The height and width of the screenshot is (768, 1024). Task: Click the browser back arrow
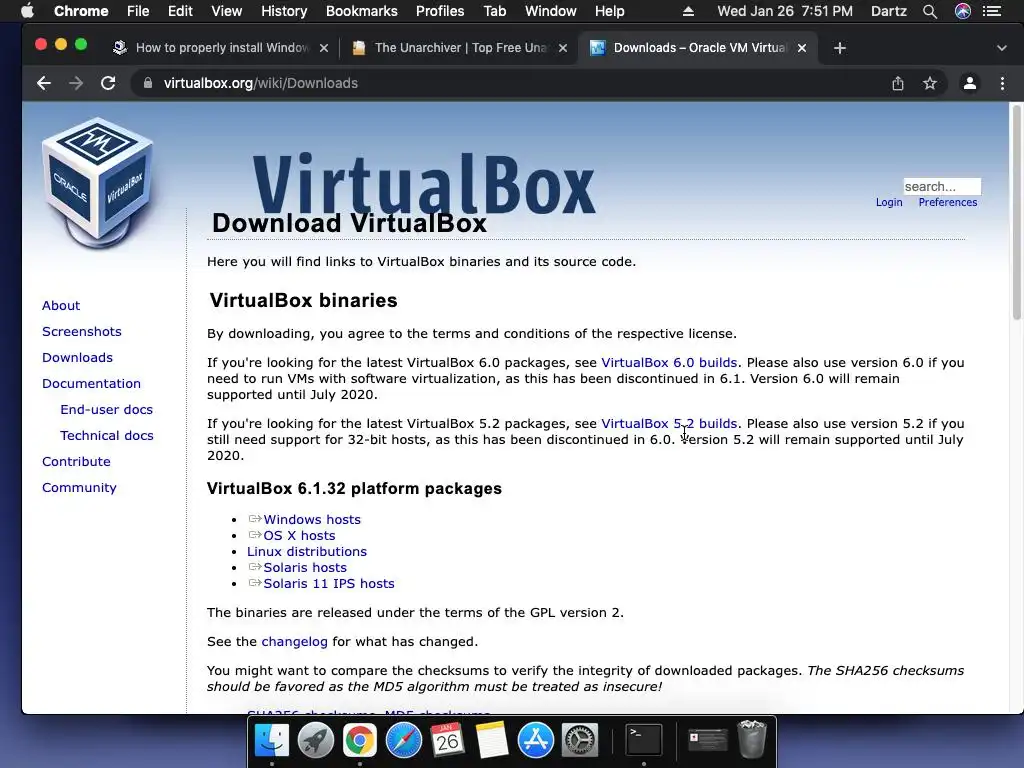point(44,84)
